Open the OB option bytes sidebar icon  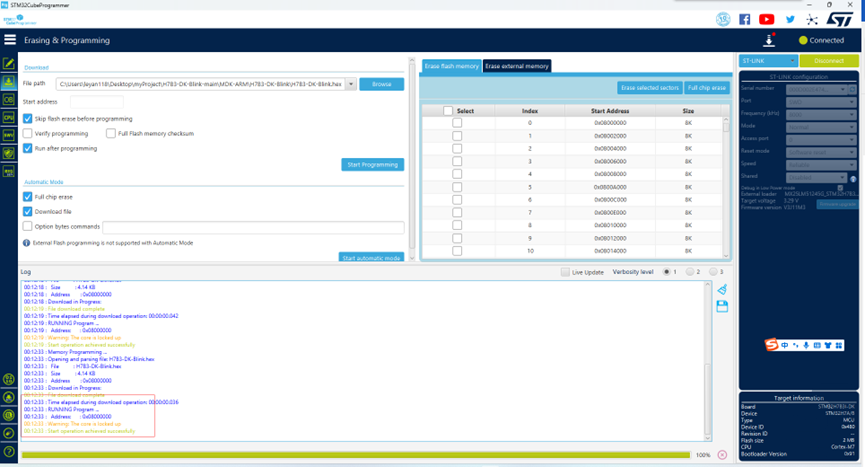coord(9,100)
